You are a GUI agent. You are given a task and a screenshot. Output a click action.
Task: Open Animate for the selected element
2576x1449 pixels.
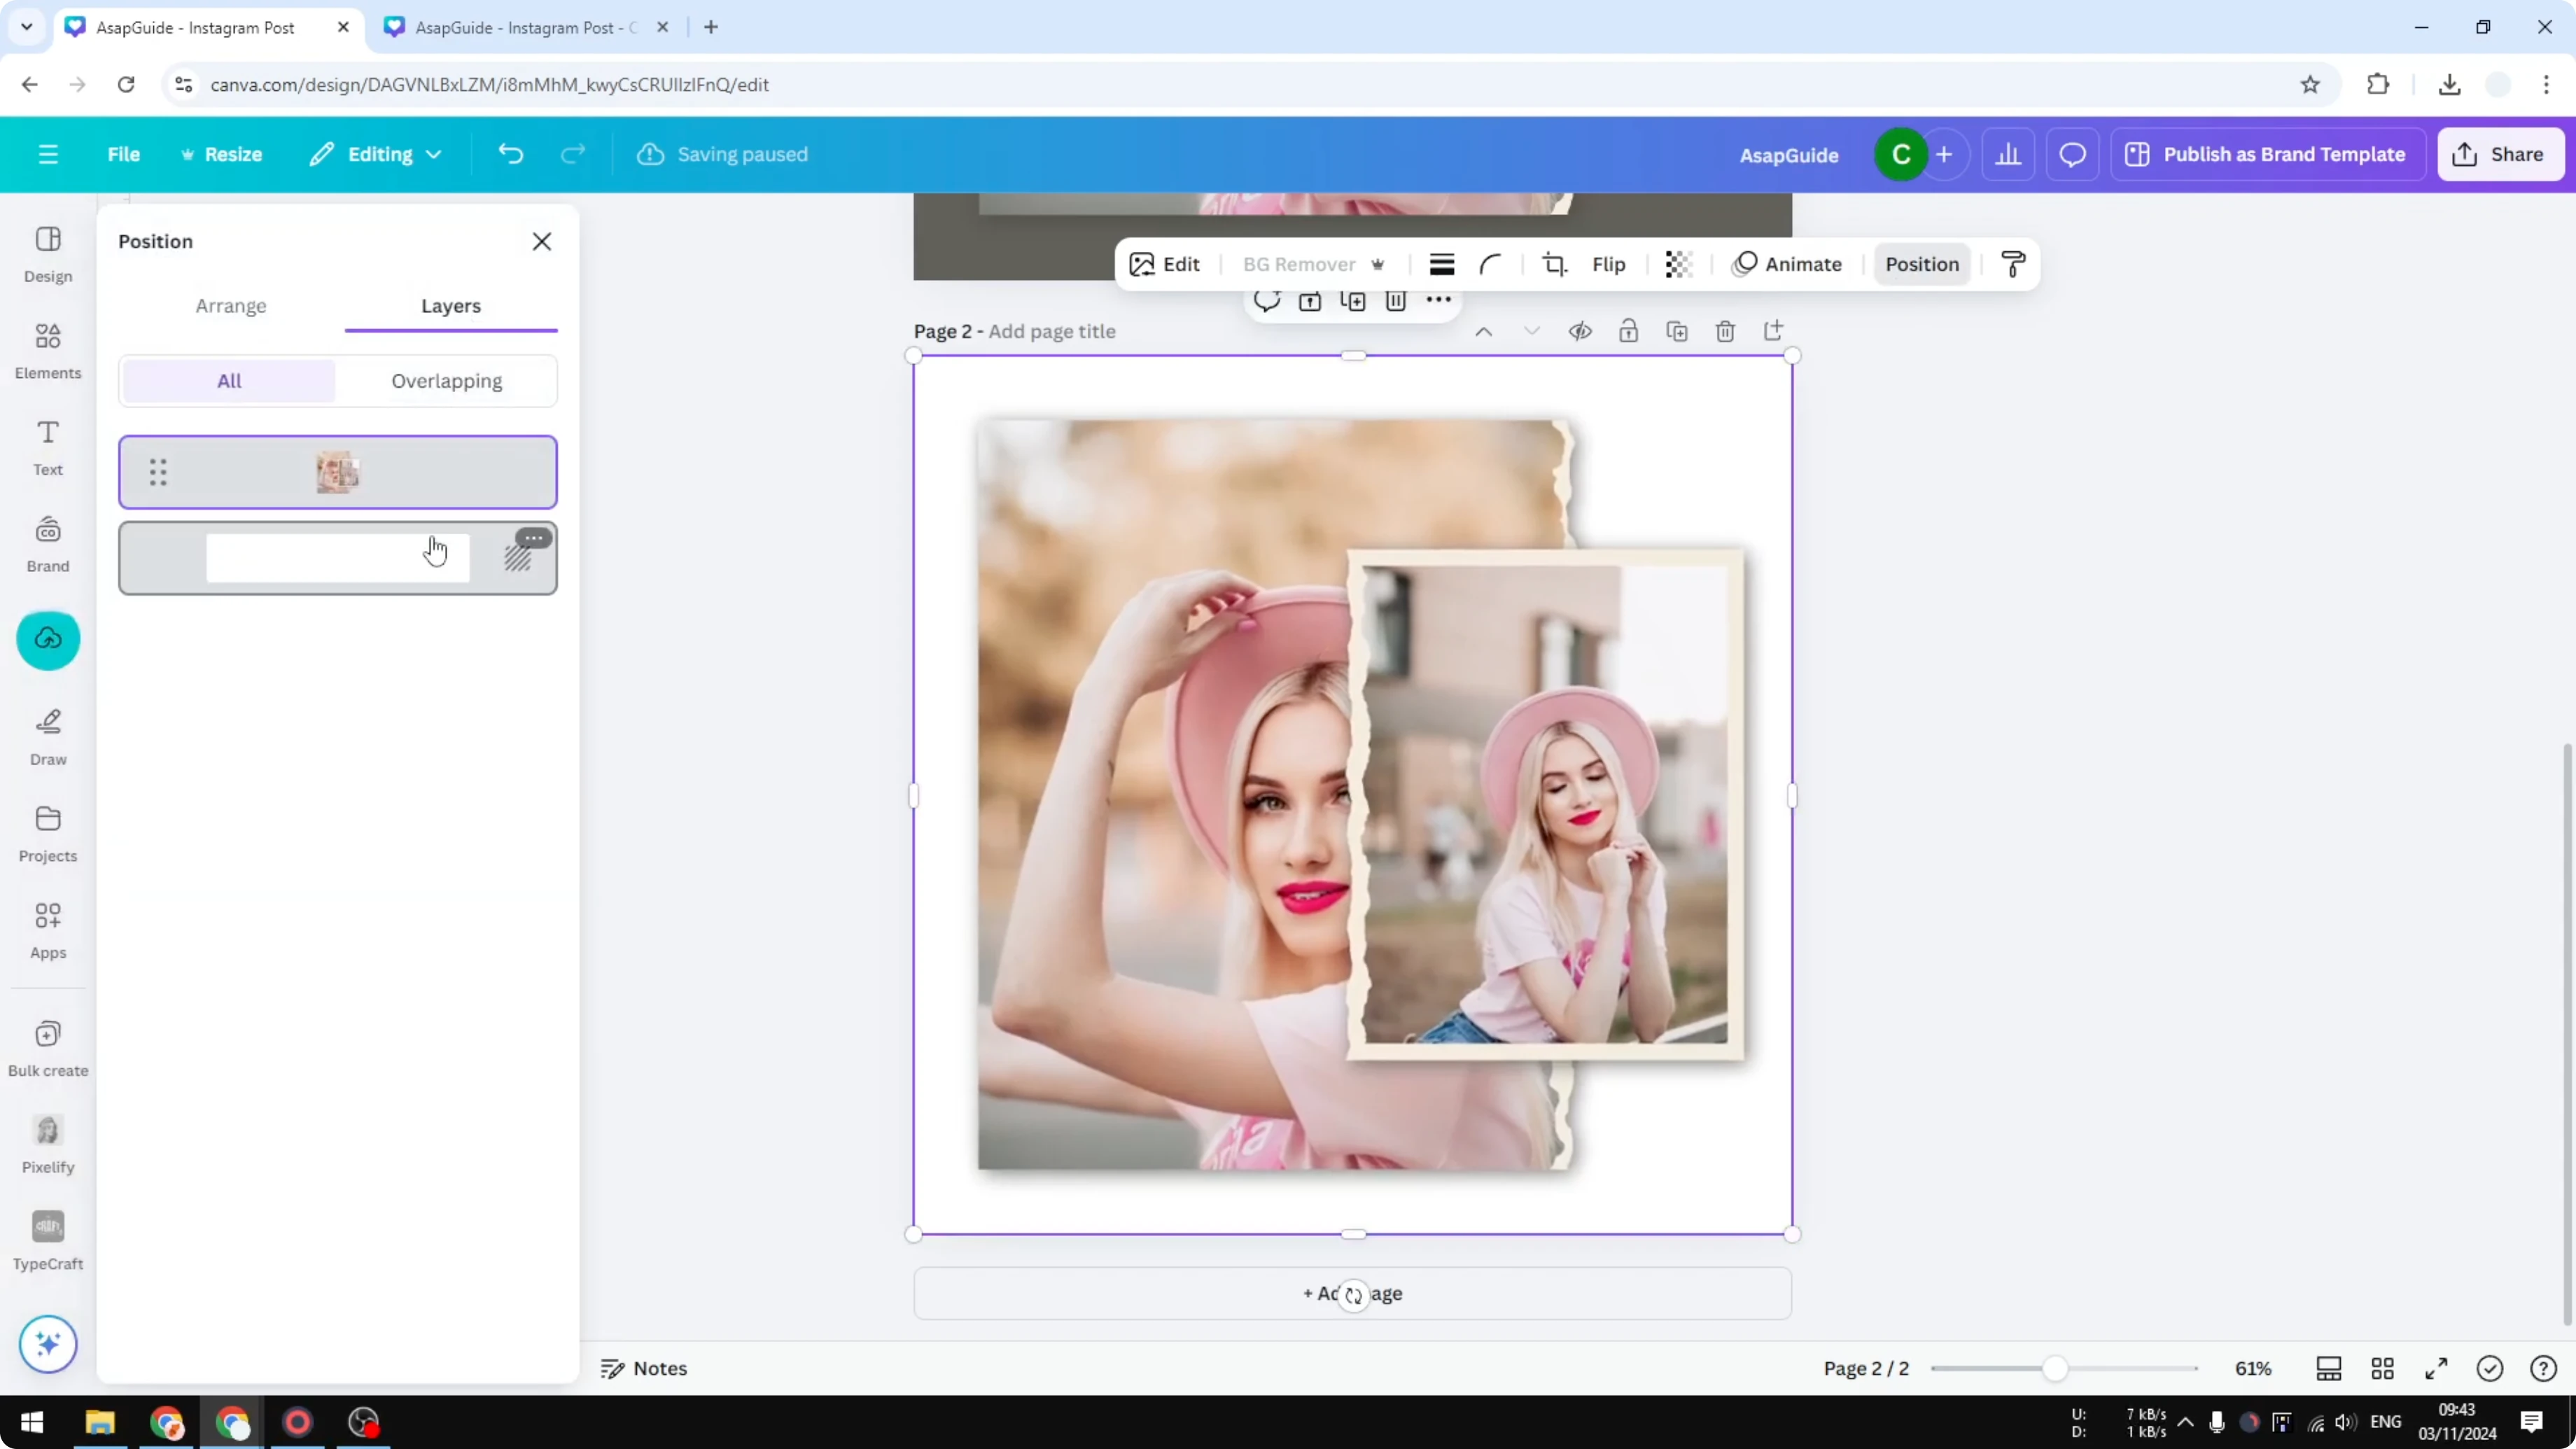pos(1789,264)
